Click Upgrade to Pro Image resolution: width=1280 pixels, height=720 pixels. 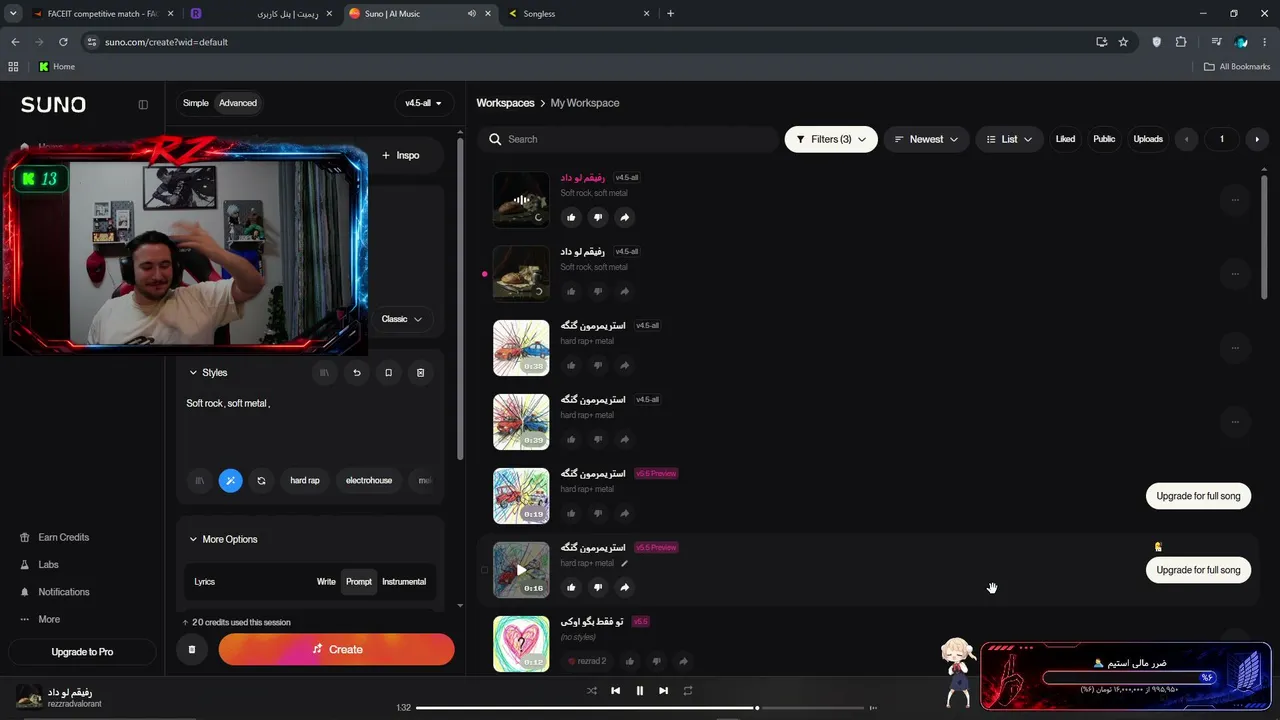point(82,652)
